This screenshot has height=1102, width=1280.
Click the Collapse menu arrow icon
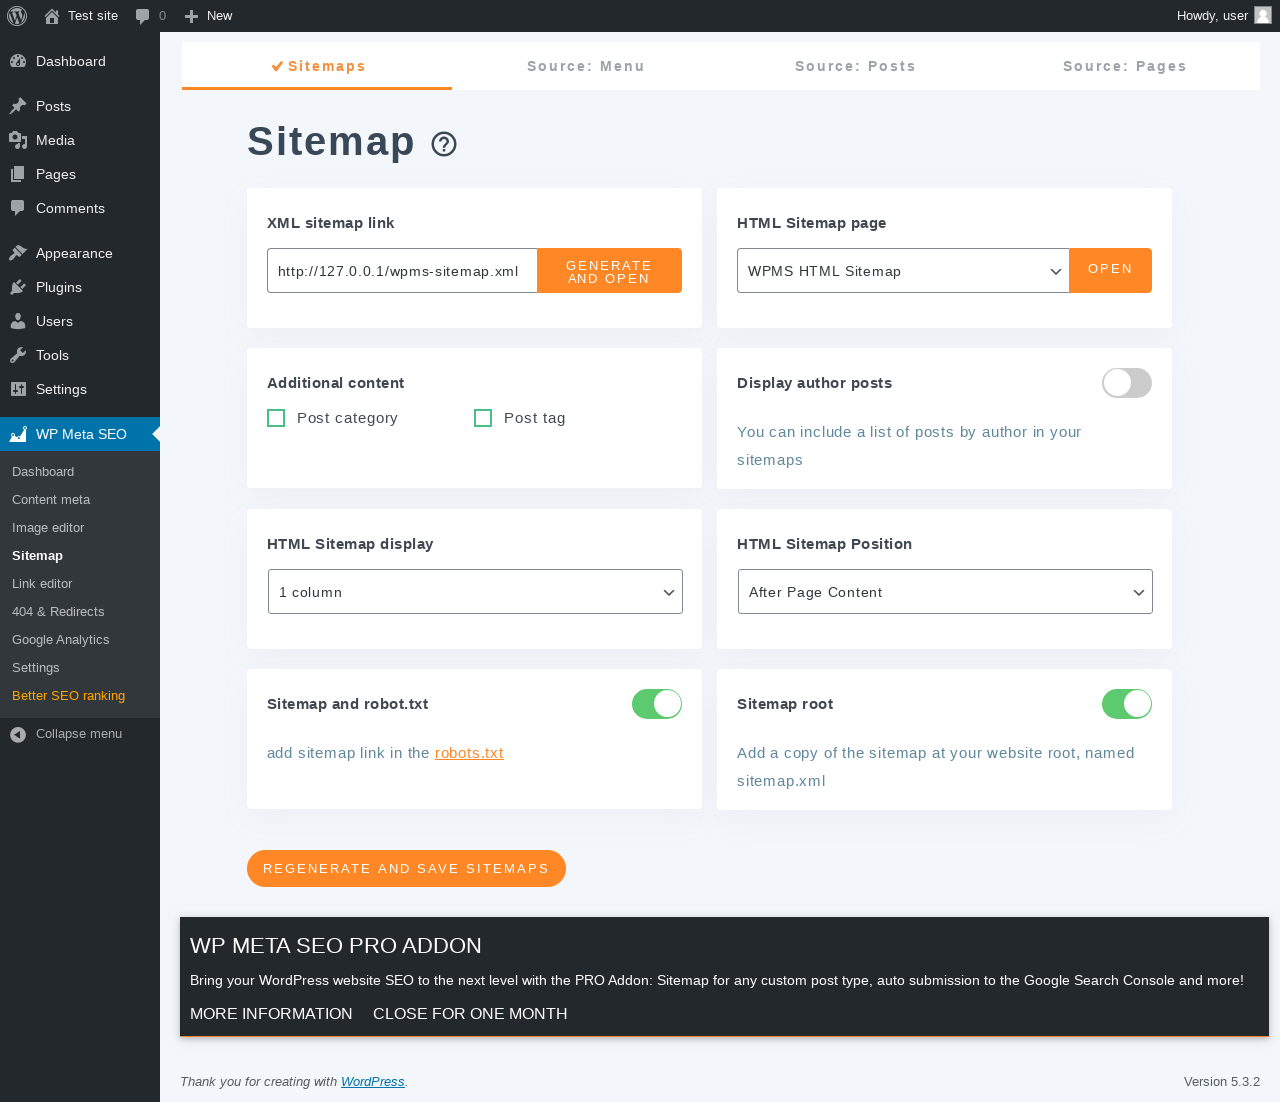click(18, 734)
